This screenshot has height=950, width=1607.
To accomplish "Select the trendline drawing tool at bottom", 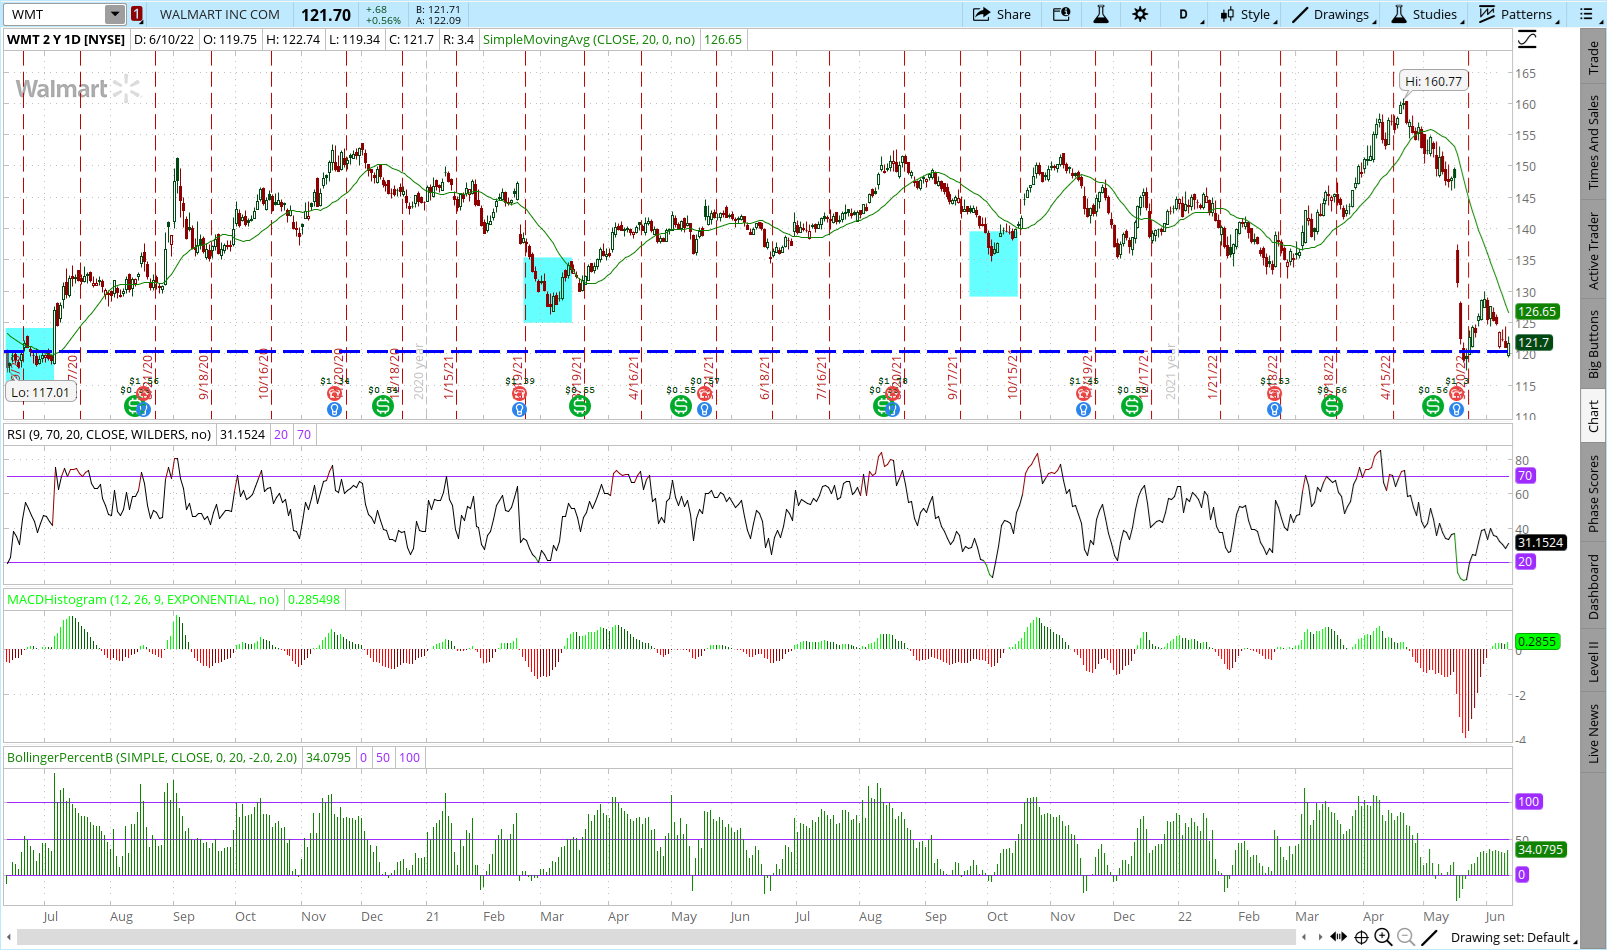I will [1430, 937].
